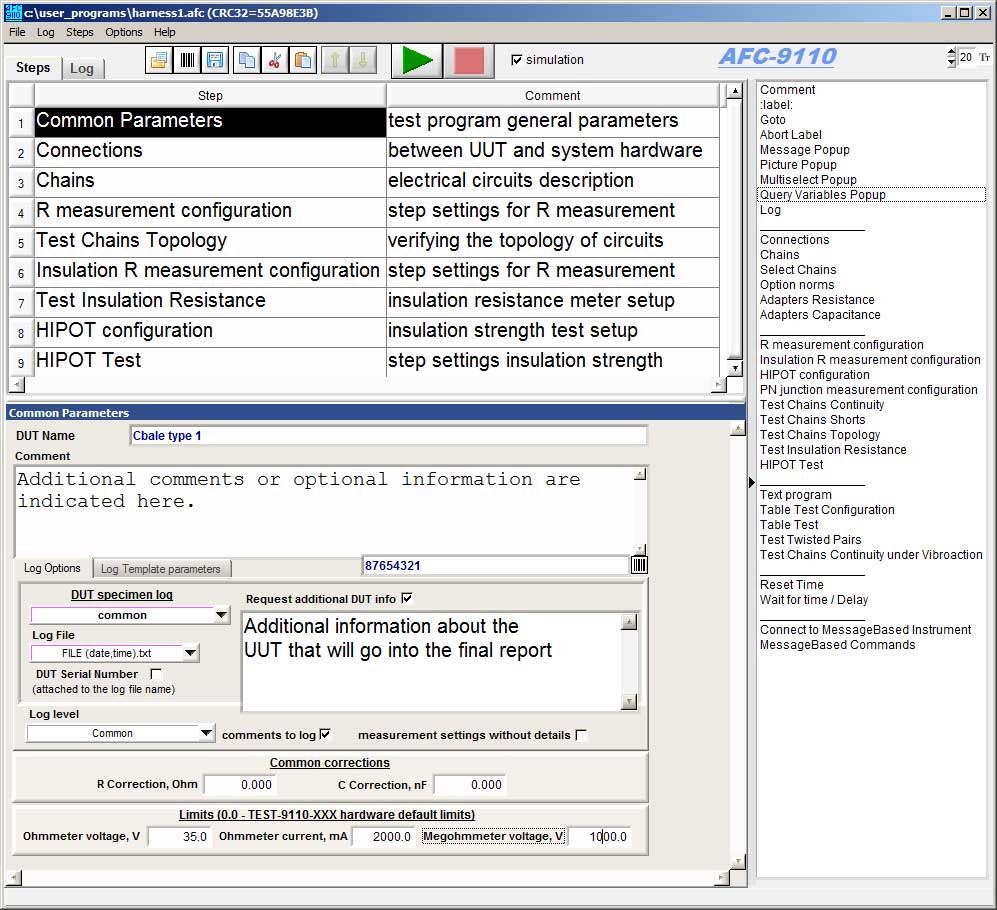Enable measurement settings without details checkbox
Image resolution: width=997 pixels, height=910 pixels.
point(581,734)
